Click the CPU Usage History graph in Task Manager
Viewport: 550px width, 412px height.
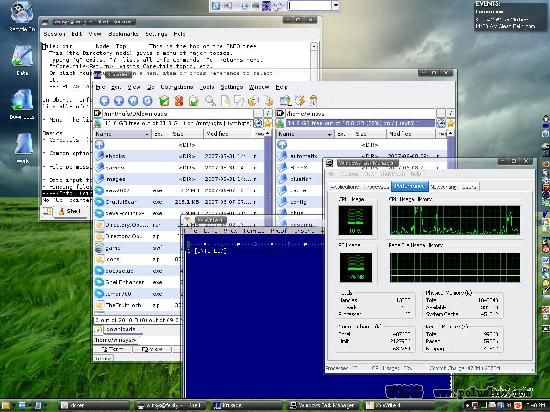455,220
